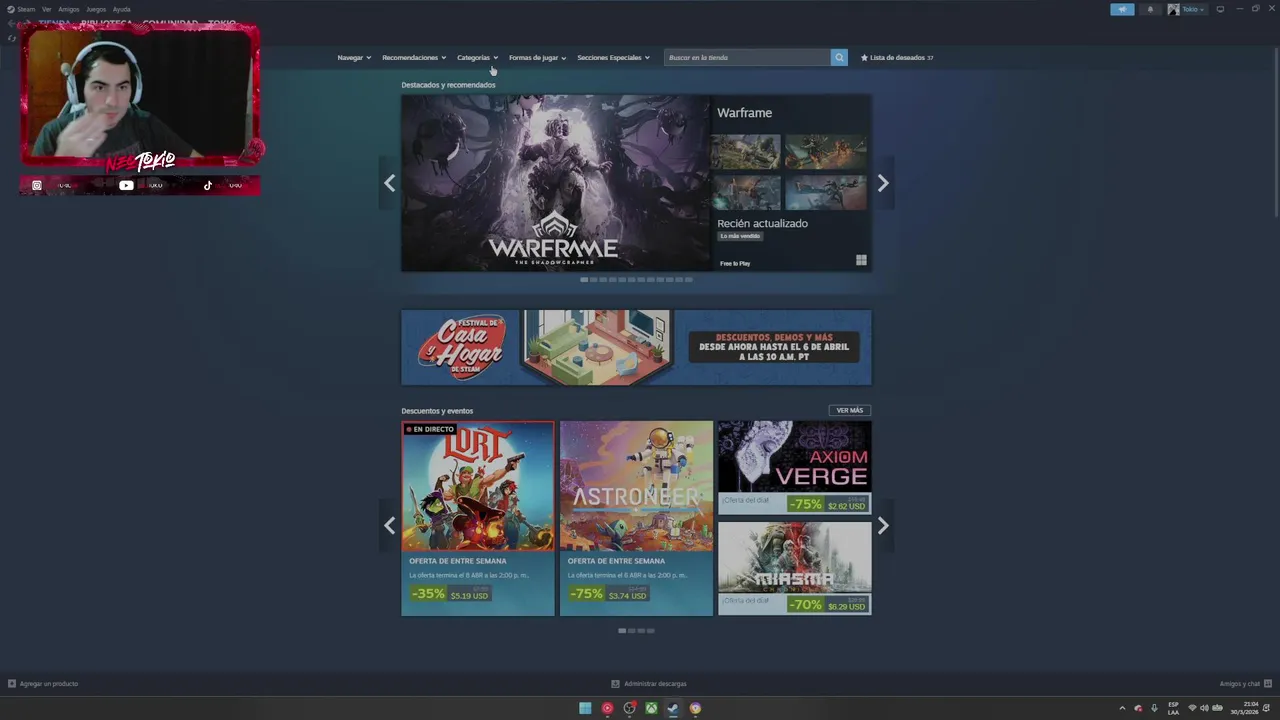Go to next featured game after Warframe
The image size is (1280, 720).
point(883,183)
